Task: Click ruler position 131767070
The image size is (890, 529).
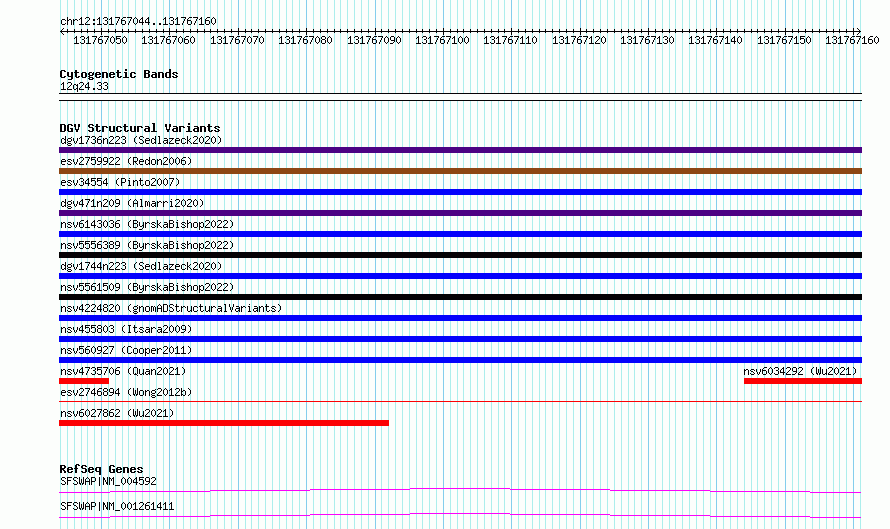Action: (x=237, y=40)
